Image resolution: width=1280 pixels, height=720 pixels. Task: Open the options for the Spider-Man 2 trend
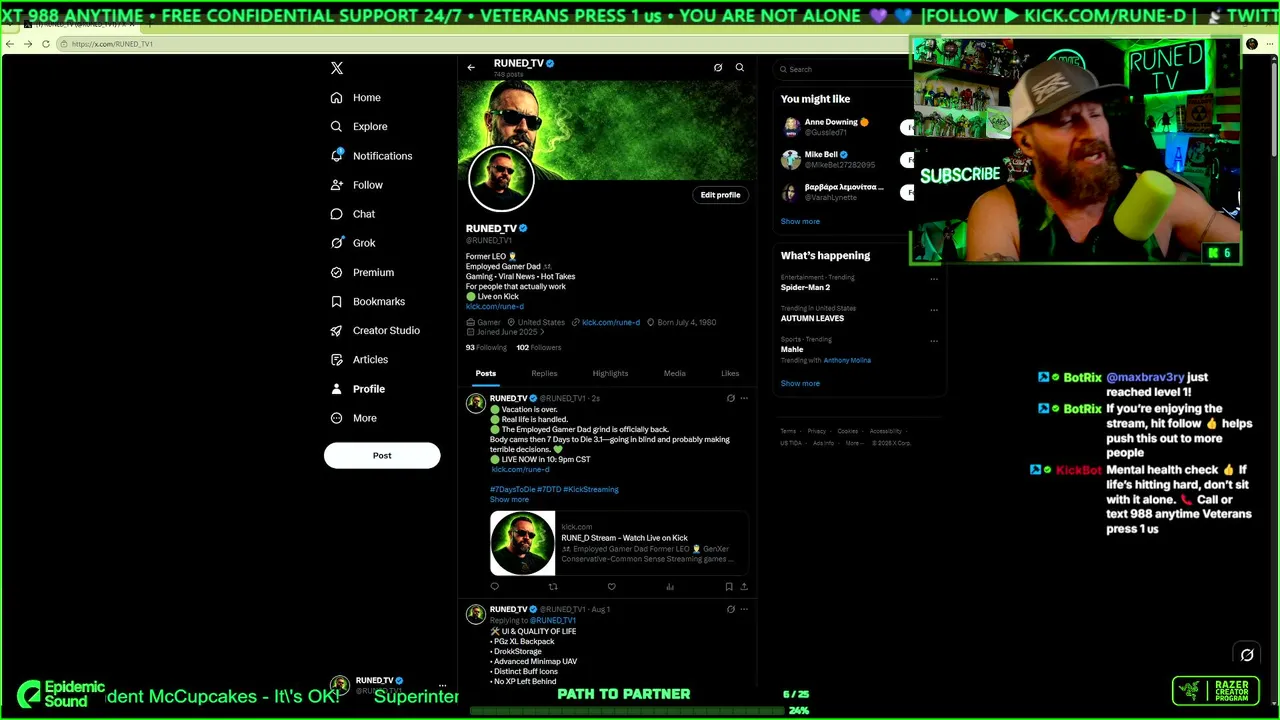[x=934, y=279]
